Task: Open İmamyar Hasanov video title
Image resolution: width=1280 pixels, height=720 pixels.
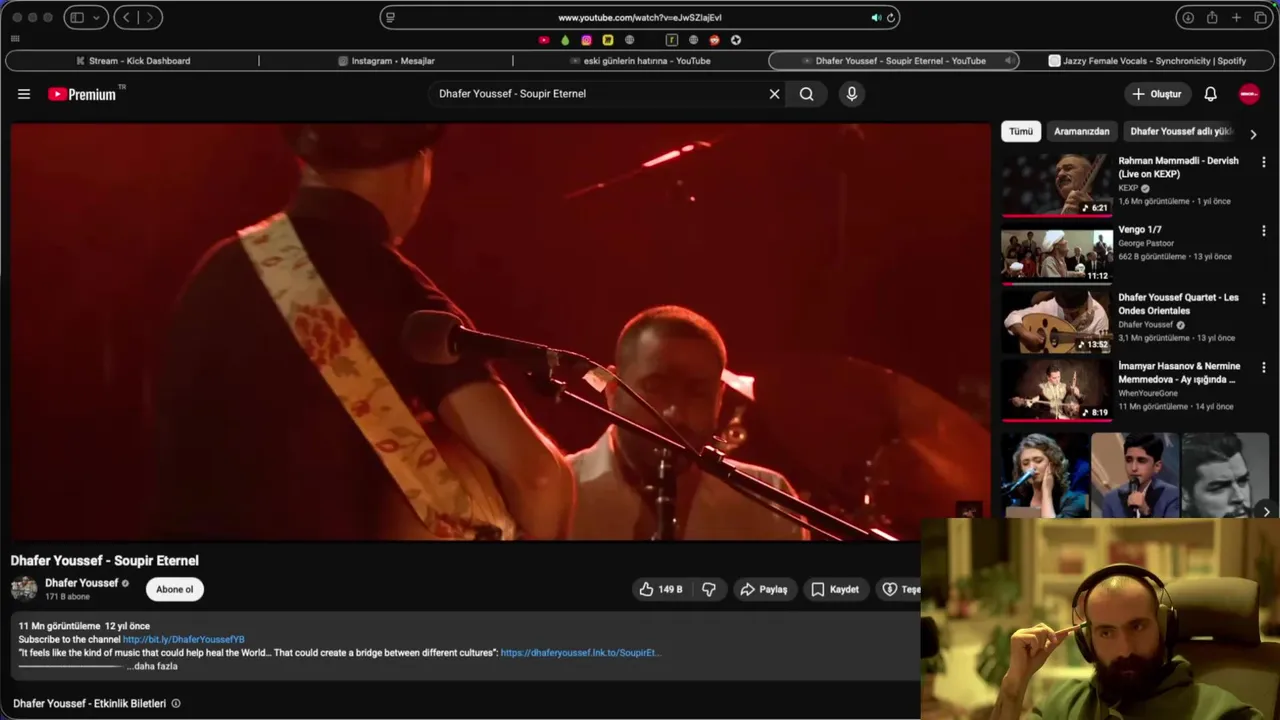Action: (x=1179, y=373)
